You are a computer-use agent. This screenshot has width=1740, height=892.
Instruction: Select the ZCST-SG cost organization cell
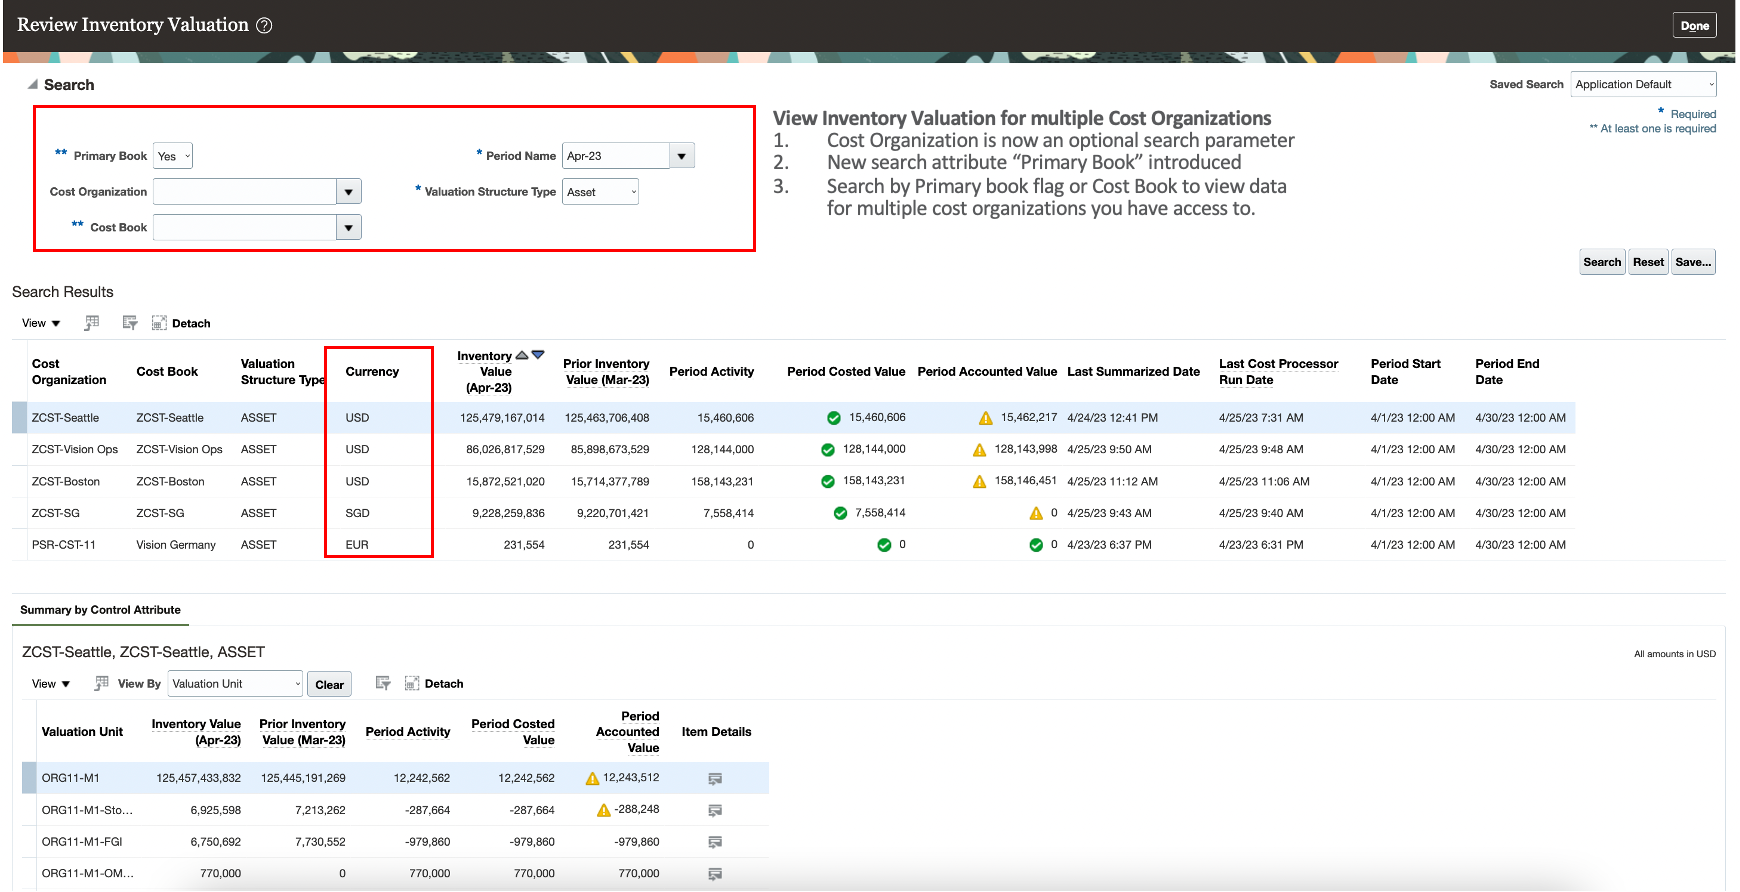click(56, 514)
